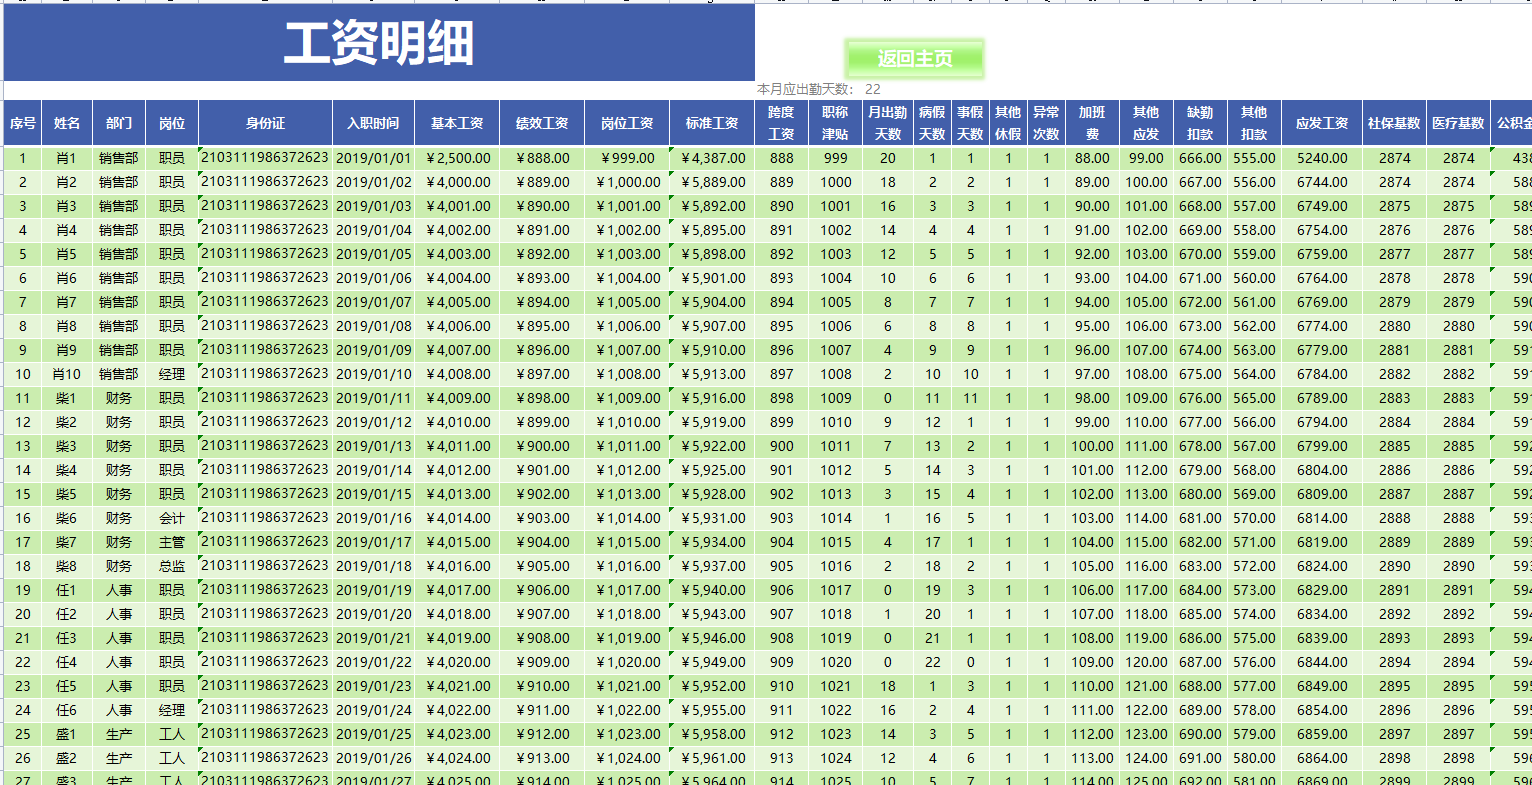Select performance salary cell ¥888.00

click(542, 158)
